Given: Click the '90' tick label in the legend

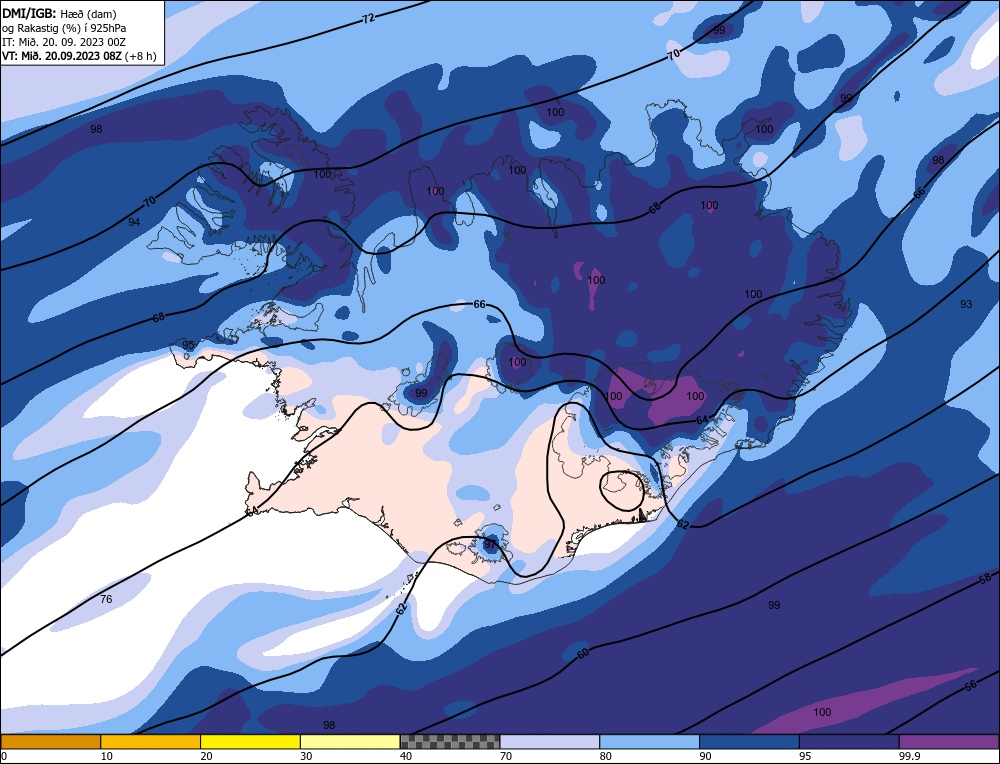Looking at the screenshot, I should [x=705, y=756].
